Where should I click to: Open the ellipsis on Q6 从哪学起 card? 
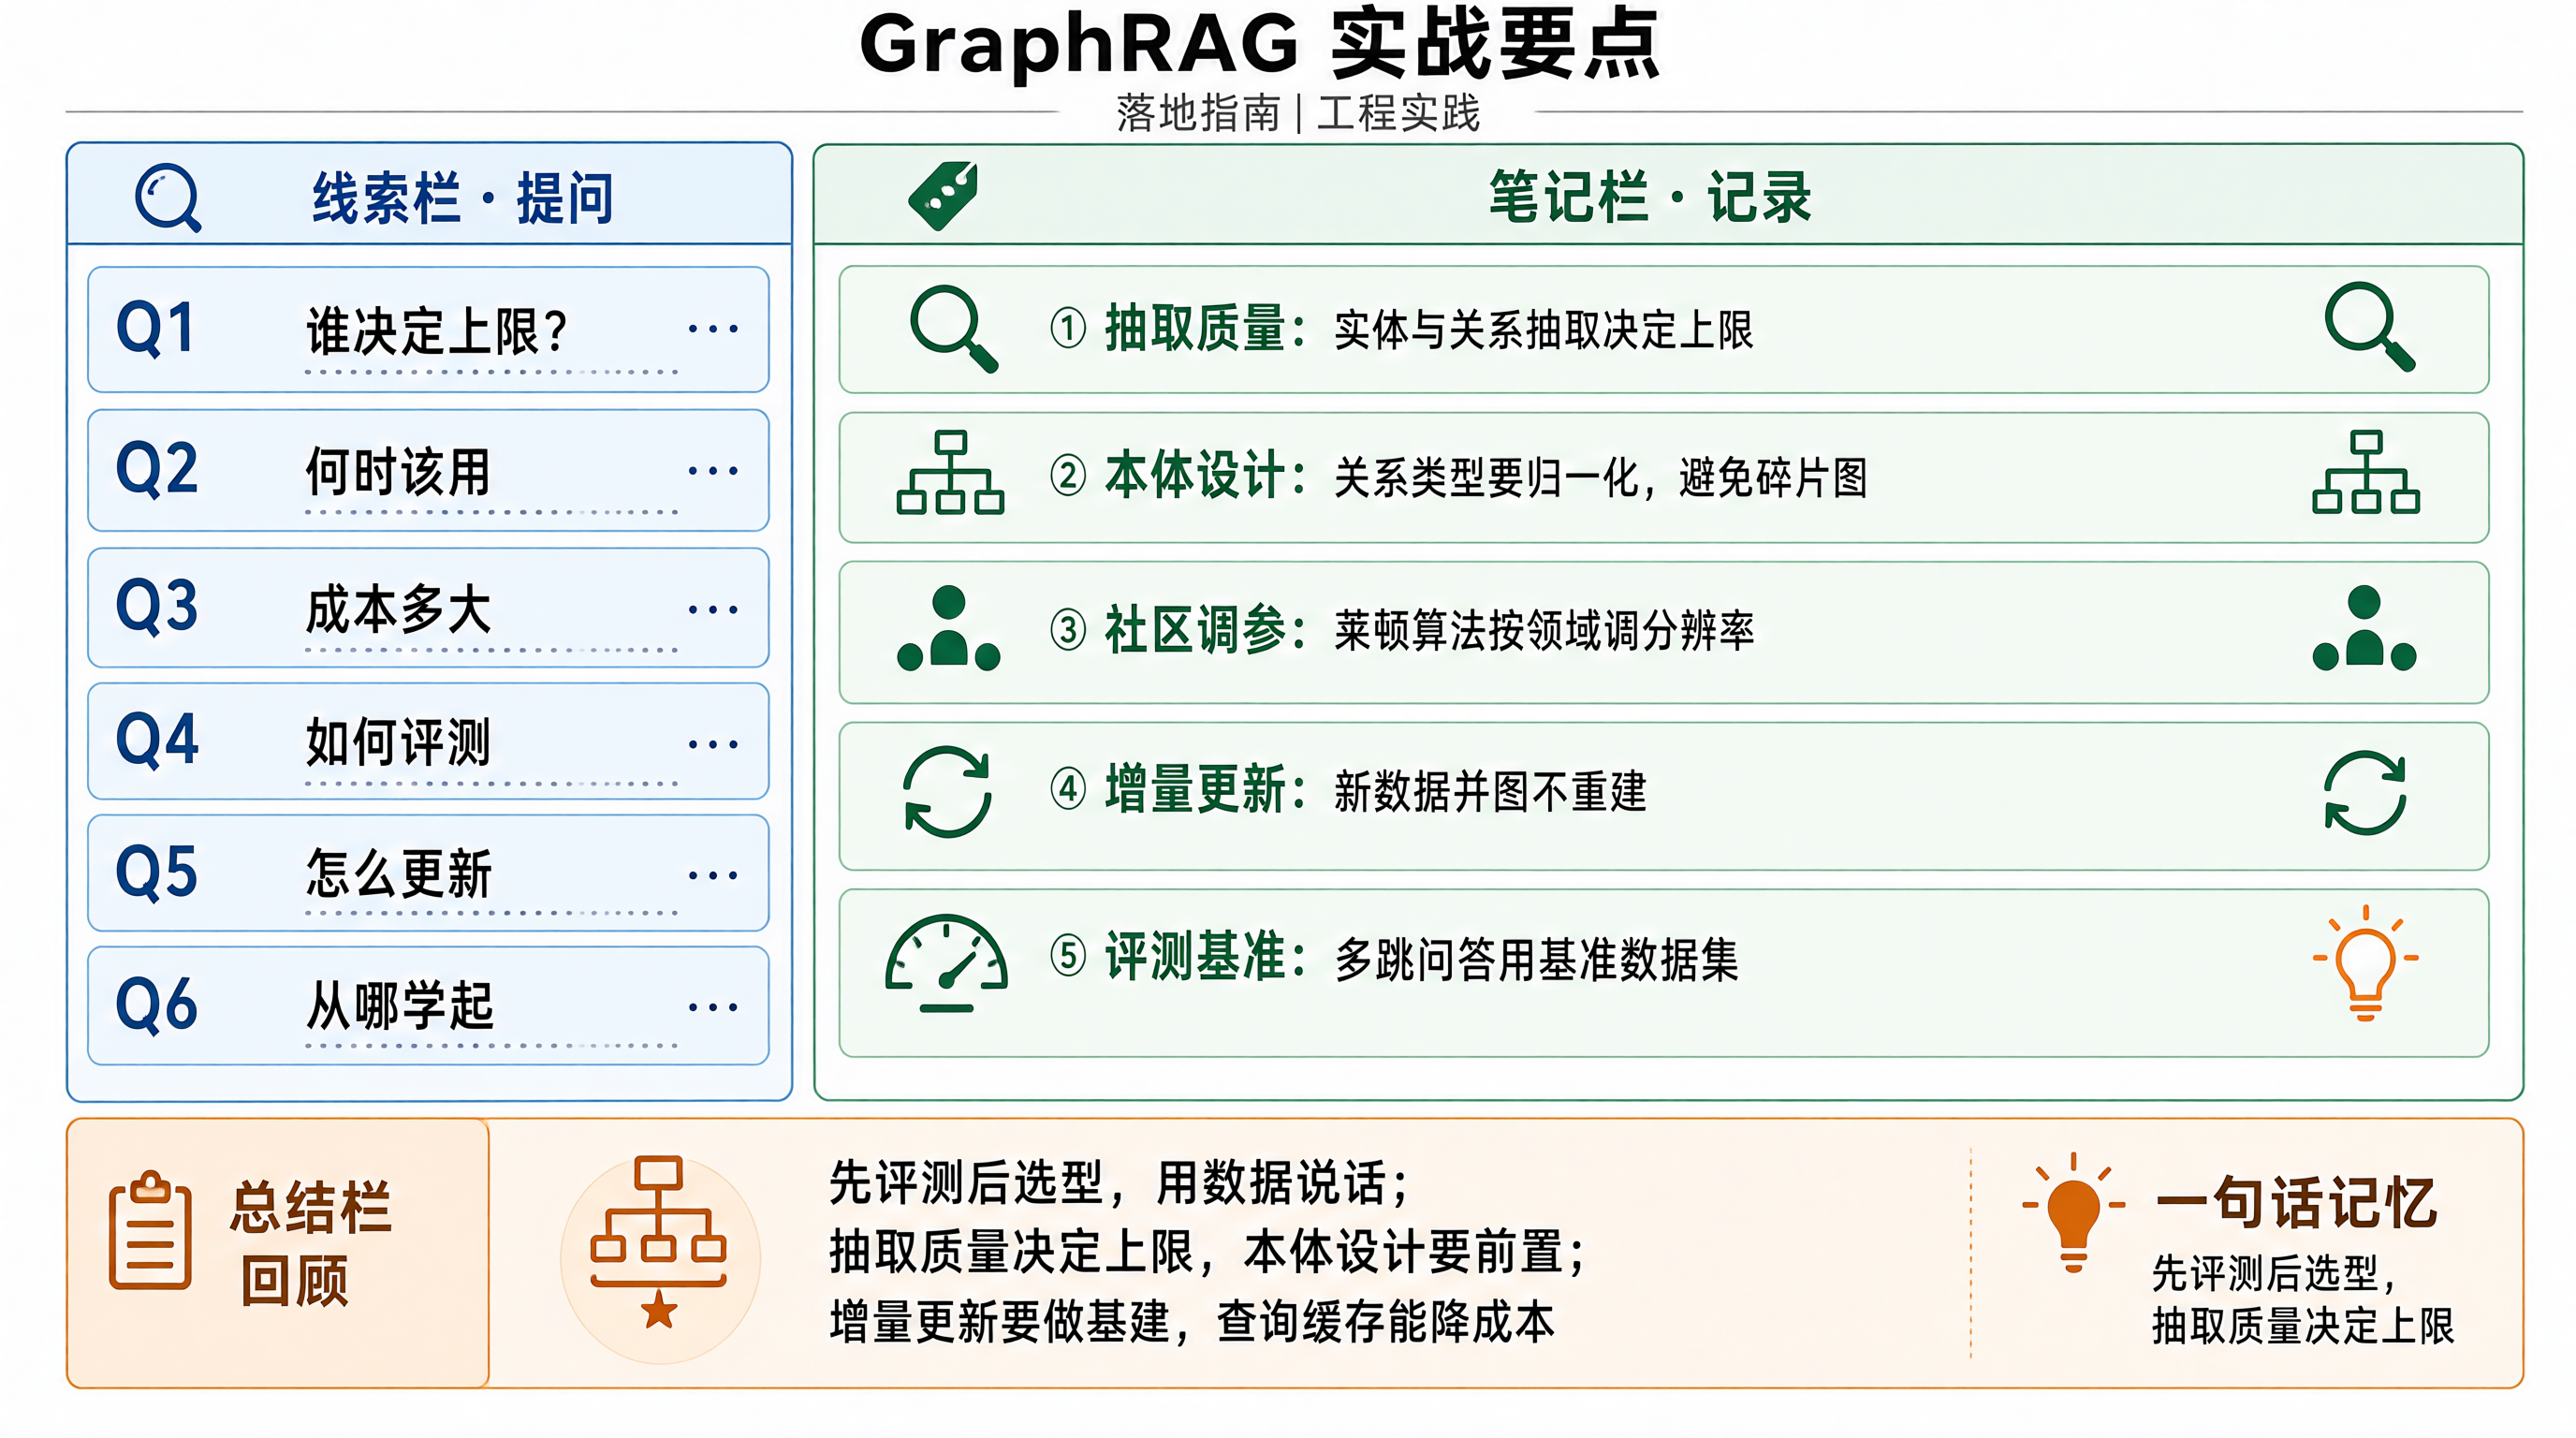(714, 1007)
